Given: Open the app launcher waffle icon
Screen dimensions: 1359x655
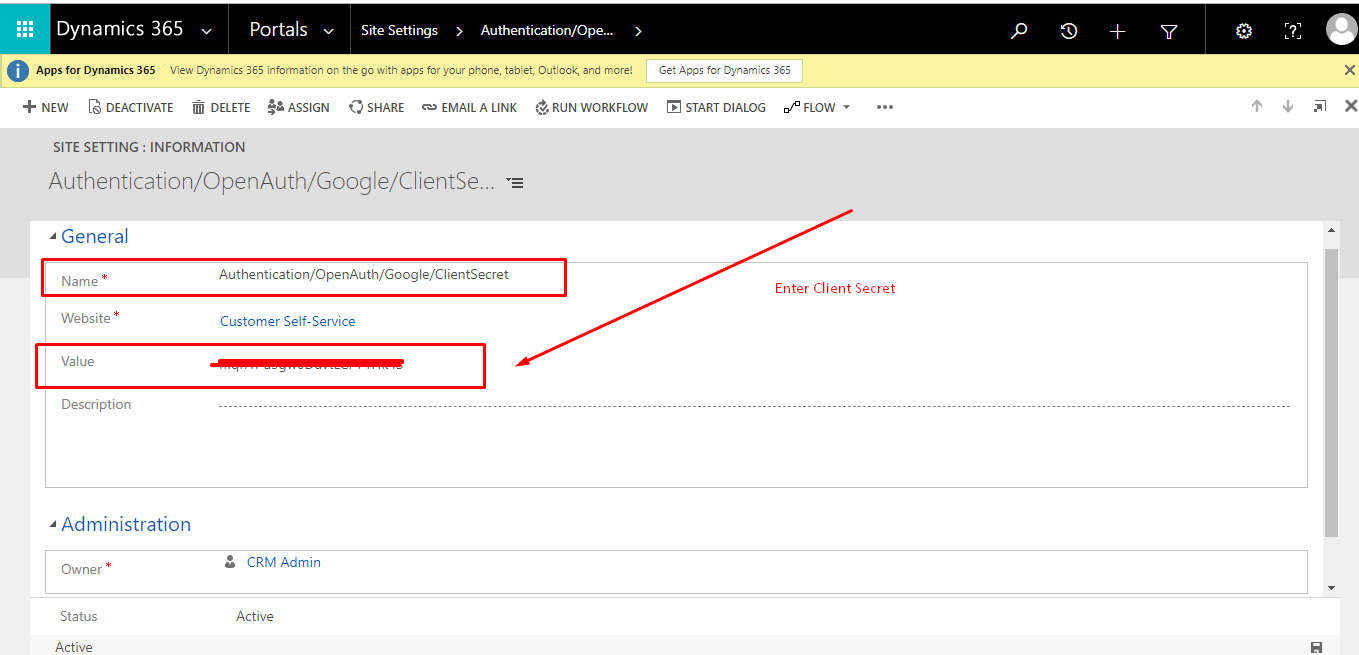Looking at the screenshot, I should [24, 28].
